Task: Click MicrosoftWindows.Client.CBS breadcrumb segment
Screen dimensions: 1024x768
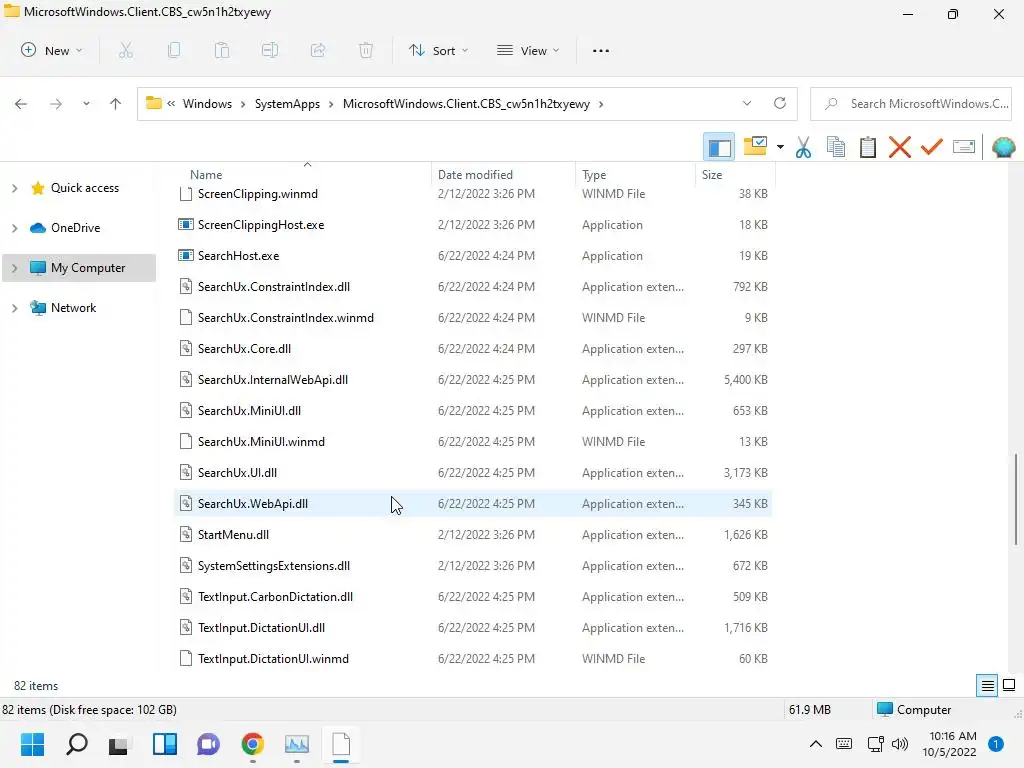Action: click(x=466, y=104)
